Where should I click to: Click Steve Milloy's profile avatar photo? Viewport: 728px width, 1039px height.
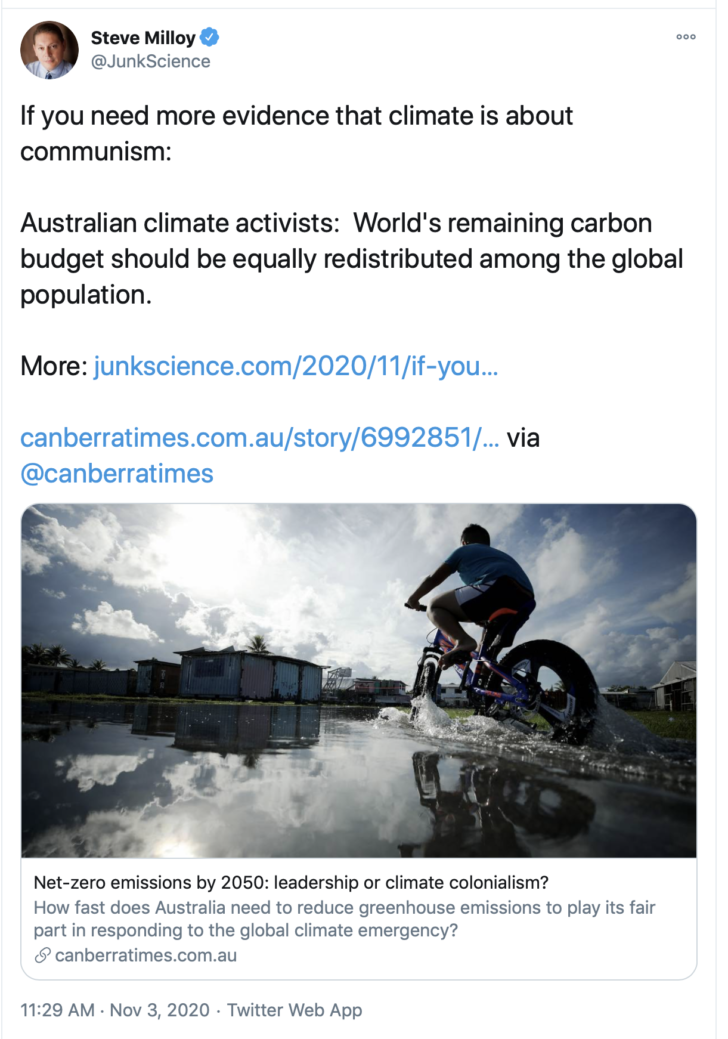tap(50, 50)
